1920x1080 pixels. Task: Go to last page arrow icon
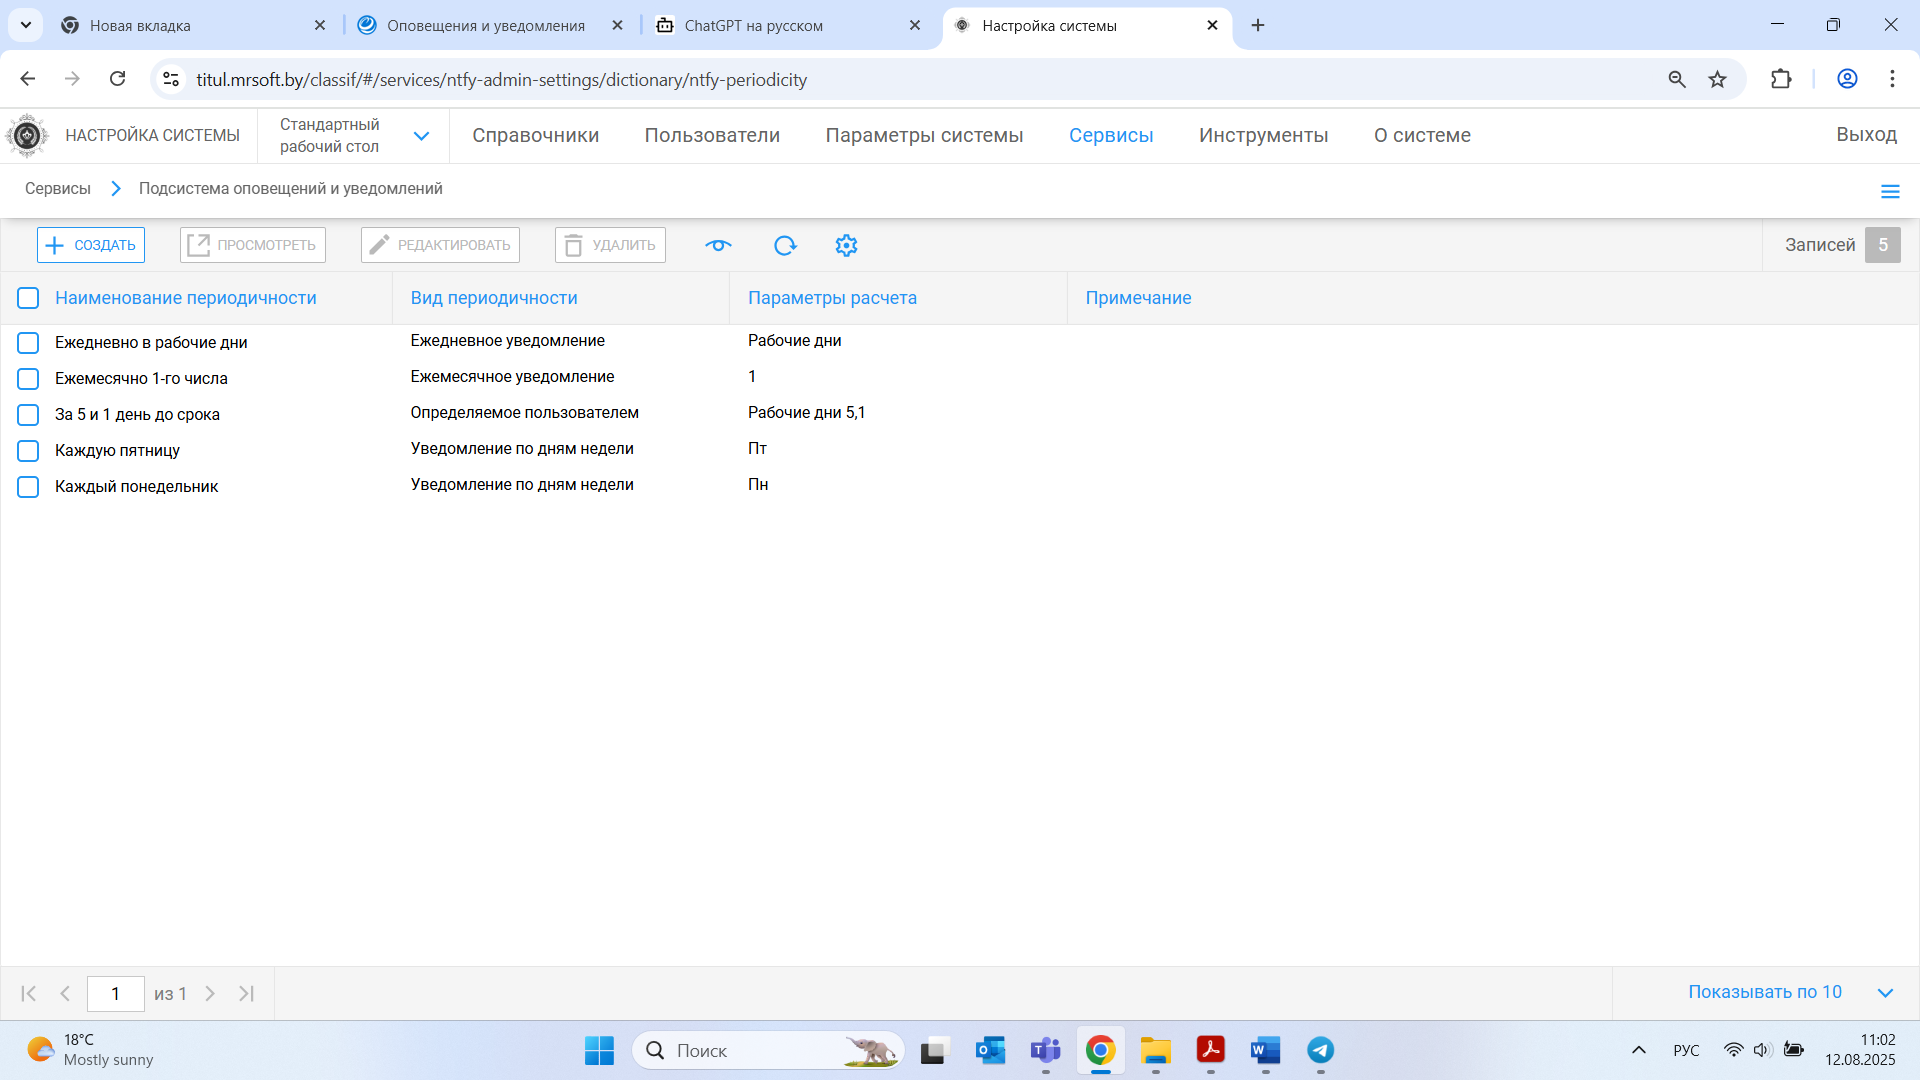coord(246,993)
